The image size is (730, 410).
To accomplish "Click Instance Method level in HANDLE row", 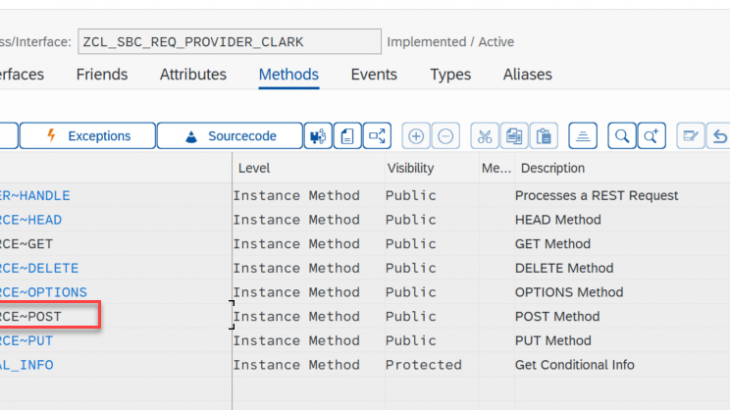I will point(297,195).
